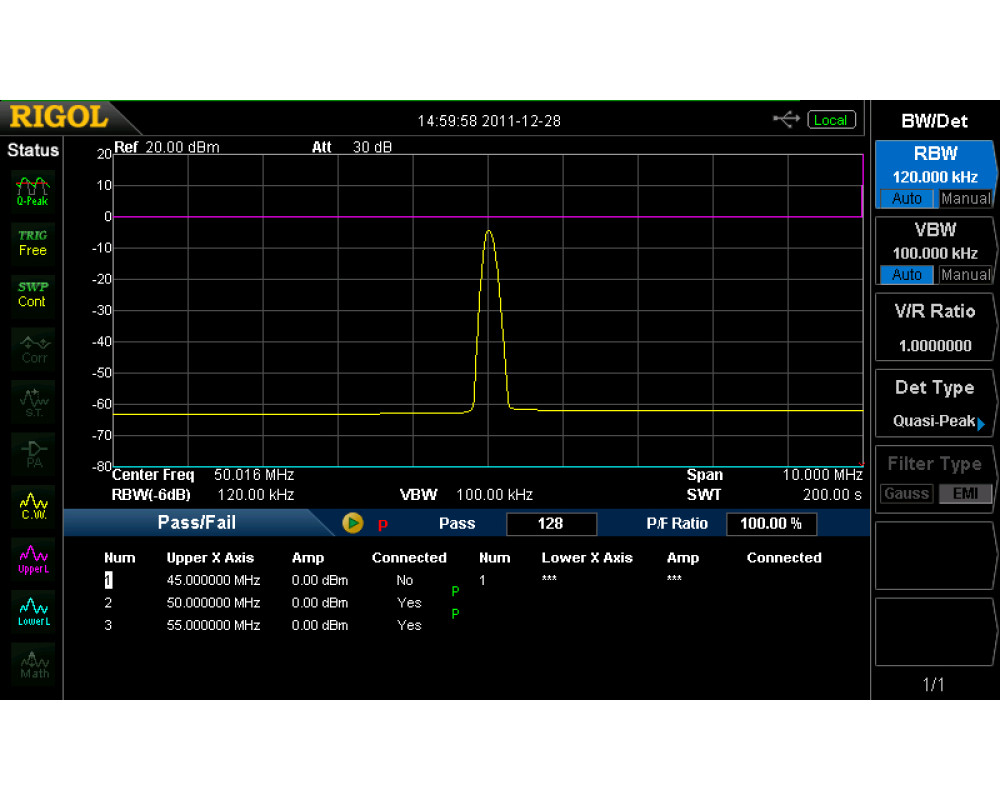Viewport: 1000px width, 800px height.
Task: Click the C.W. trace icon
Action: [33, 504]
